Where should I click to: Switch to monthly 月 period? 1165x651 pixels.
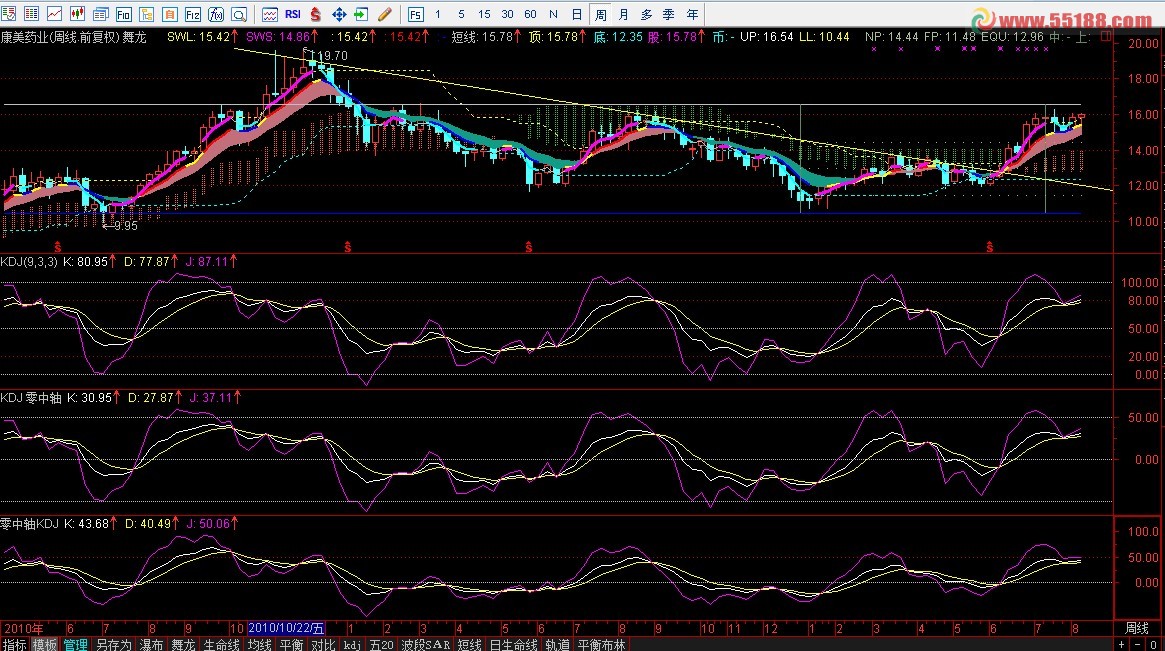pos(623,14)
